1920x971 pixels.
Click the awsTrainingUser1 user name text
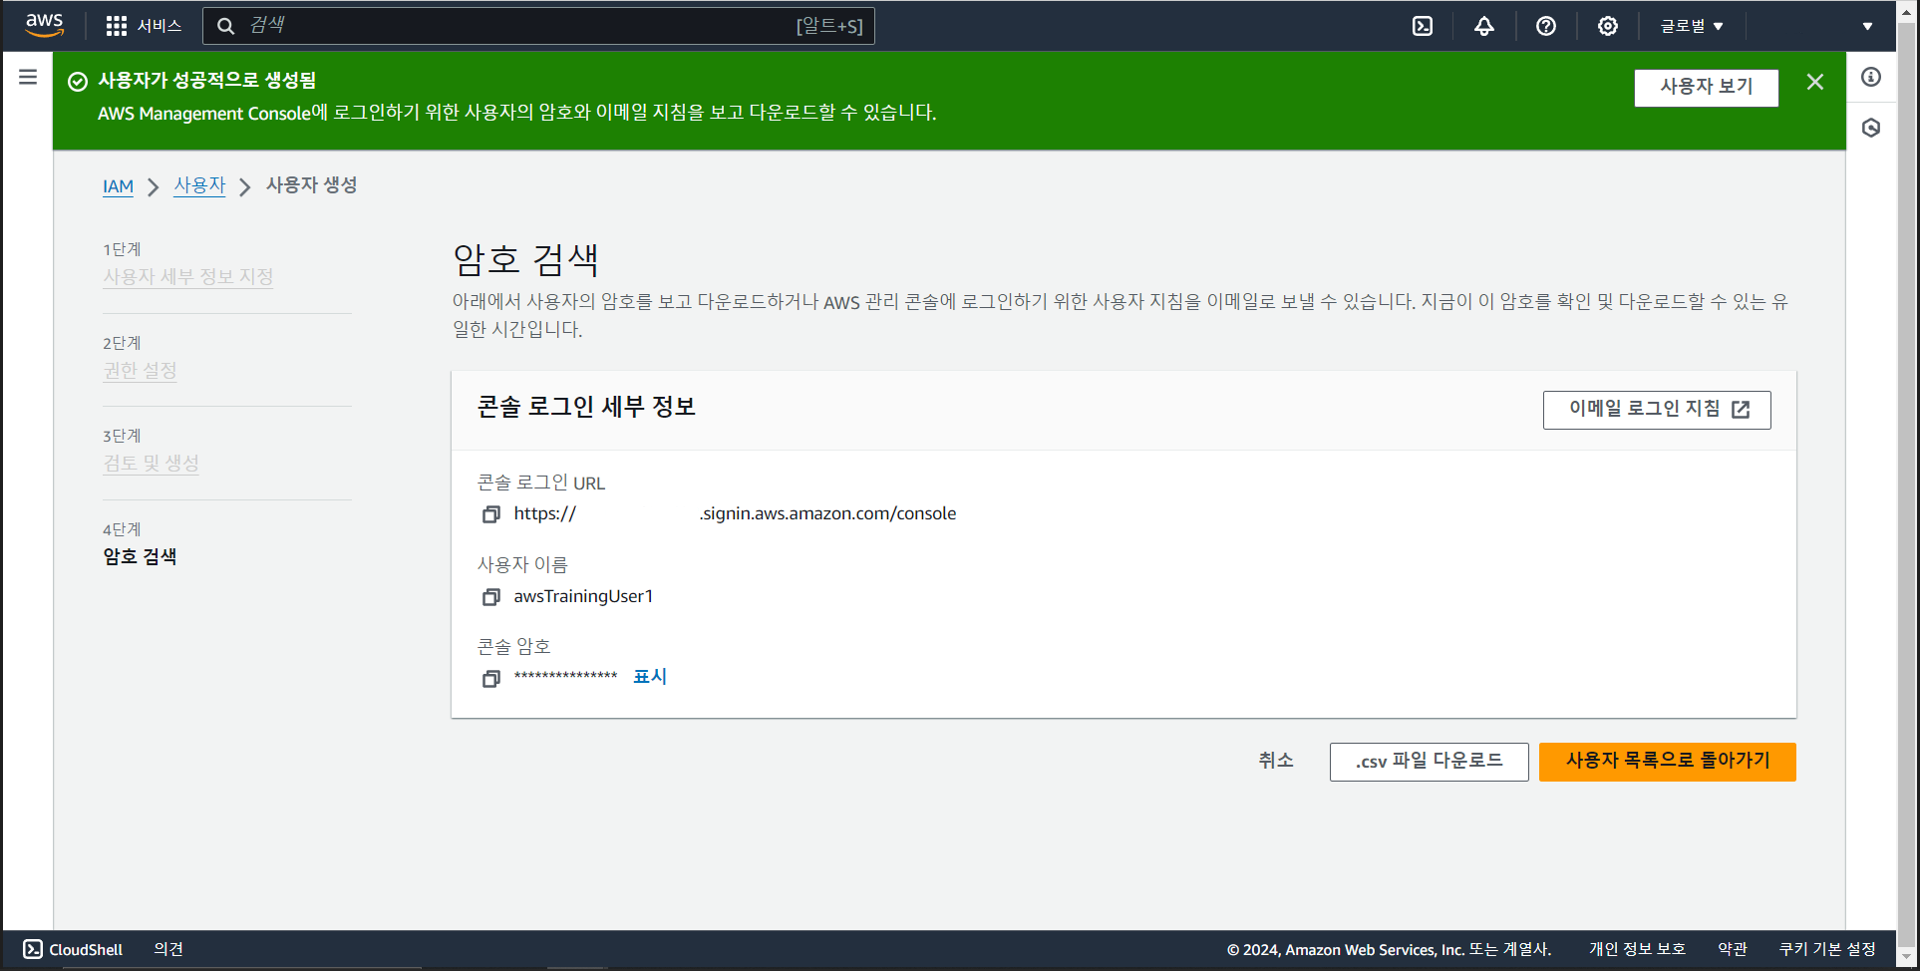(x=583, y=596)
